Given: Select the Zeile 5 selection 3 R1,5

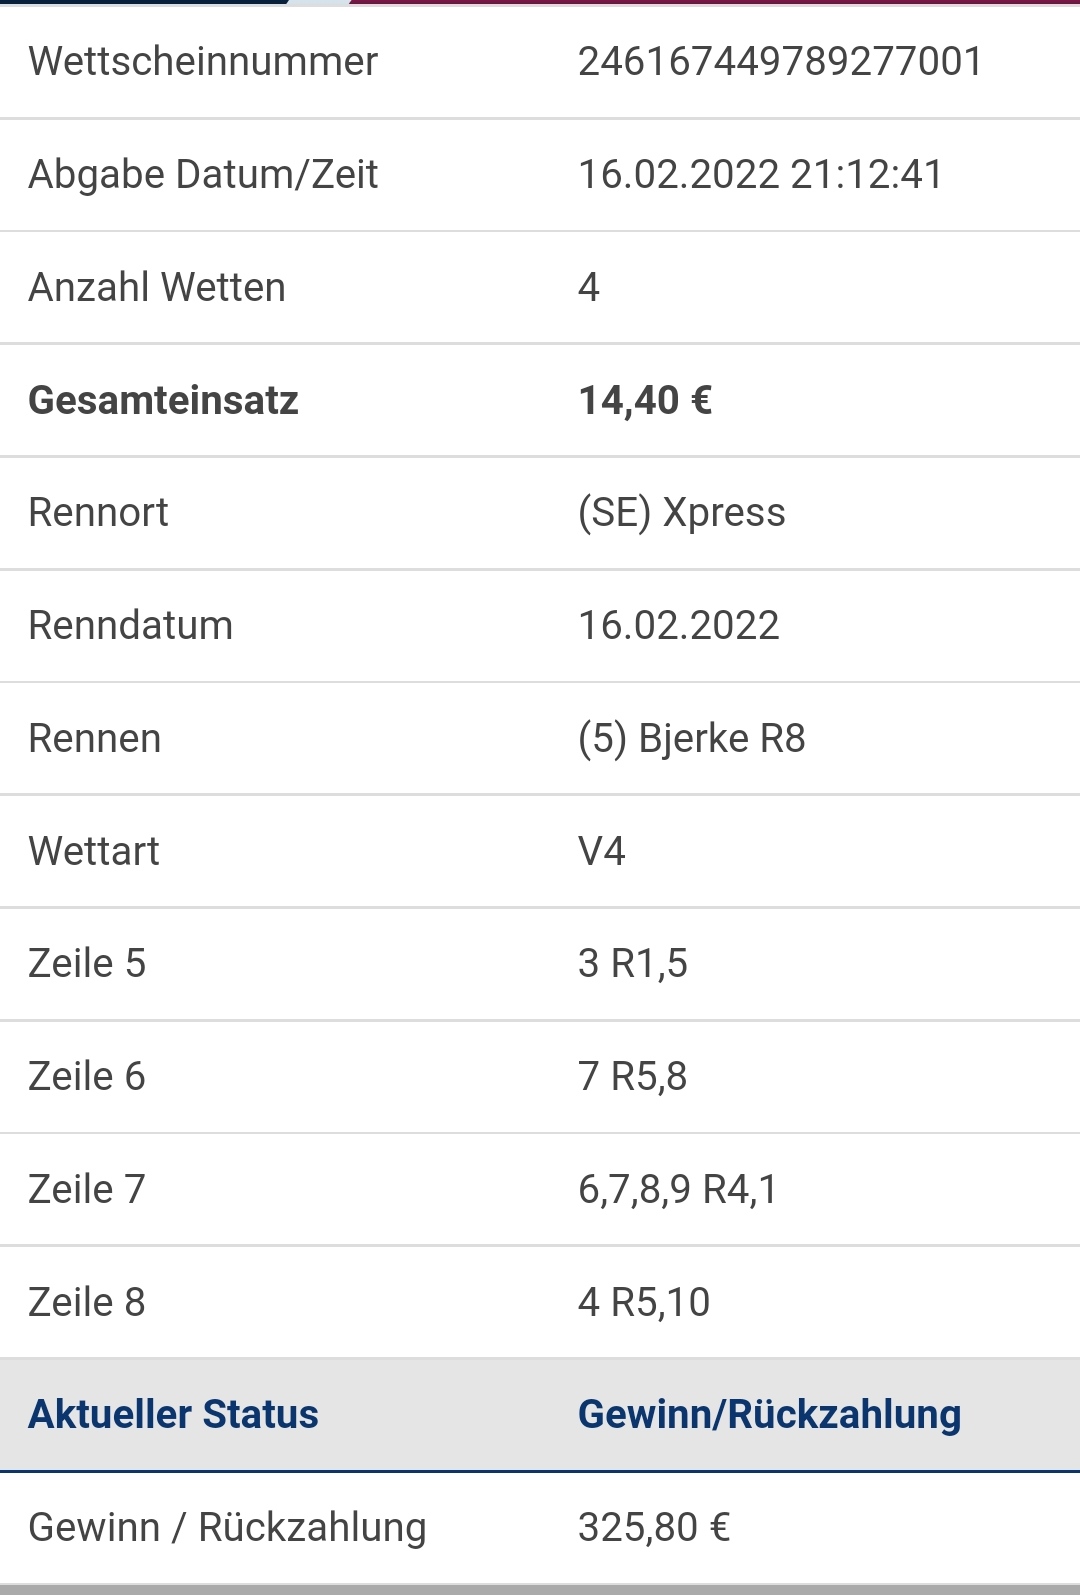Looking at the screenshot, I should 633,964.
